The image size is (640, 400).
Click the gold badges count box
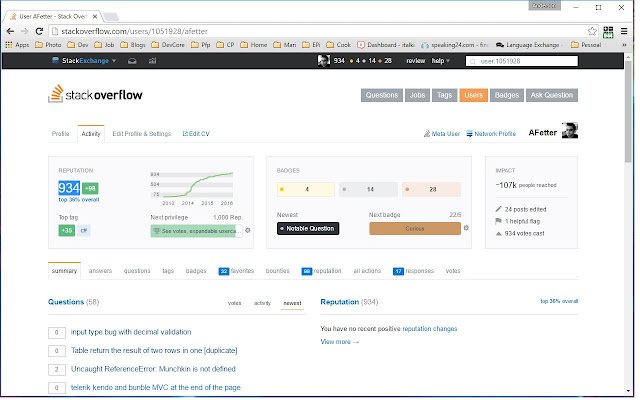point(306,189)
